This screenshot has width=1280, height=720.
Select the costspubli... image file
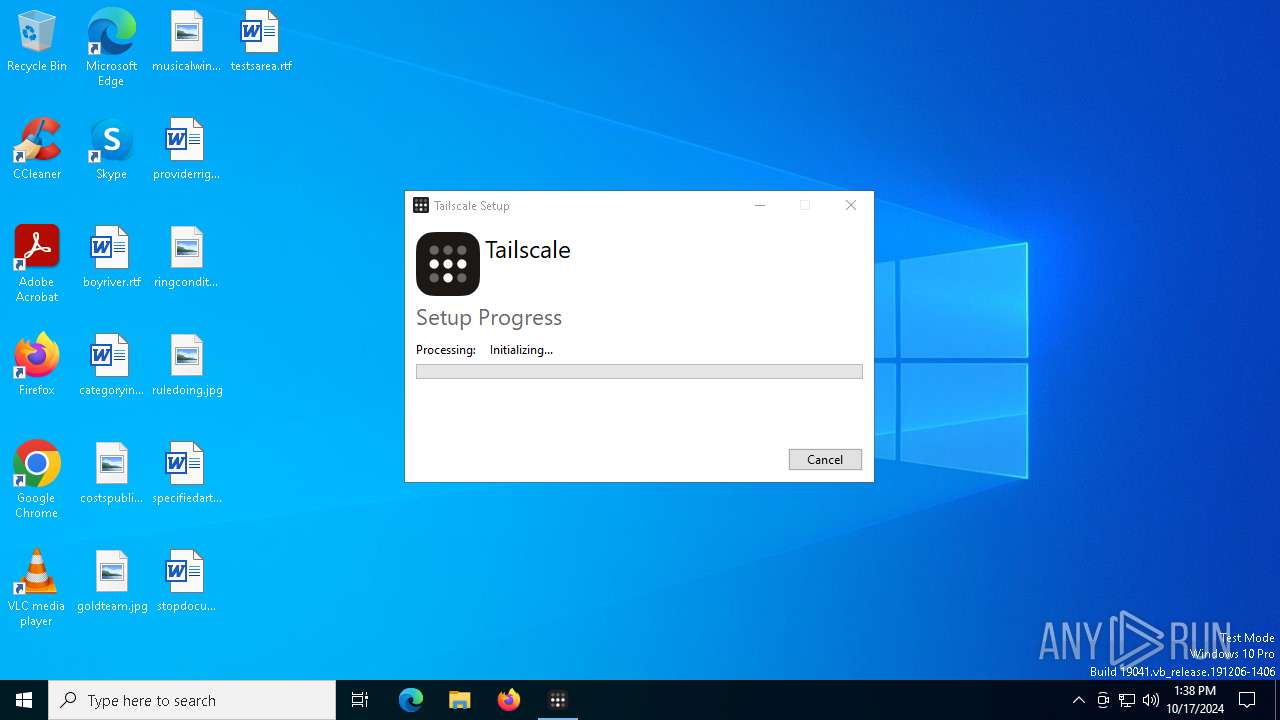[111, 474]
